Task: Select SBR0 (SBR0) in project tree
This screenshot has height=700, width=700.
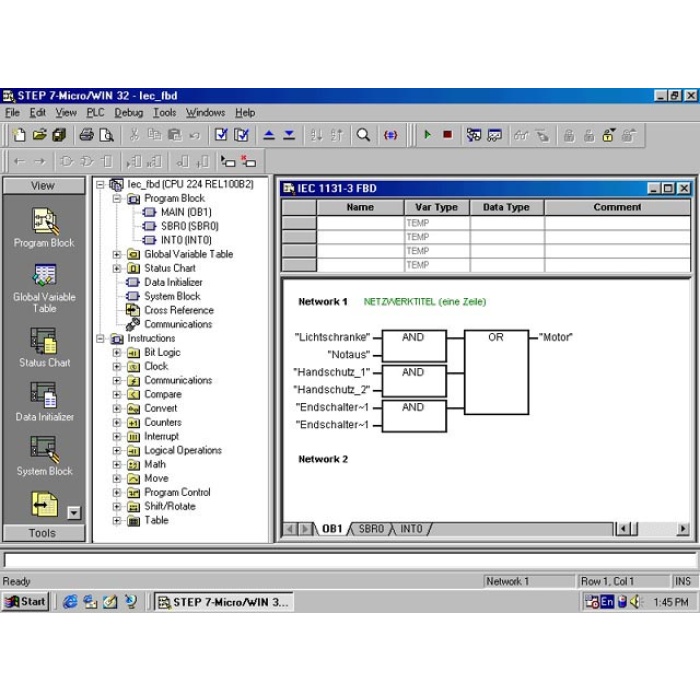Action: click(190, 226)
